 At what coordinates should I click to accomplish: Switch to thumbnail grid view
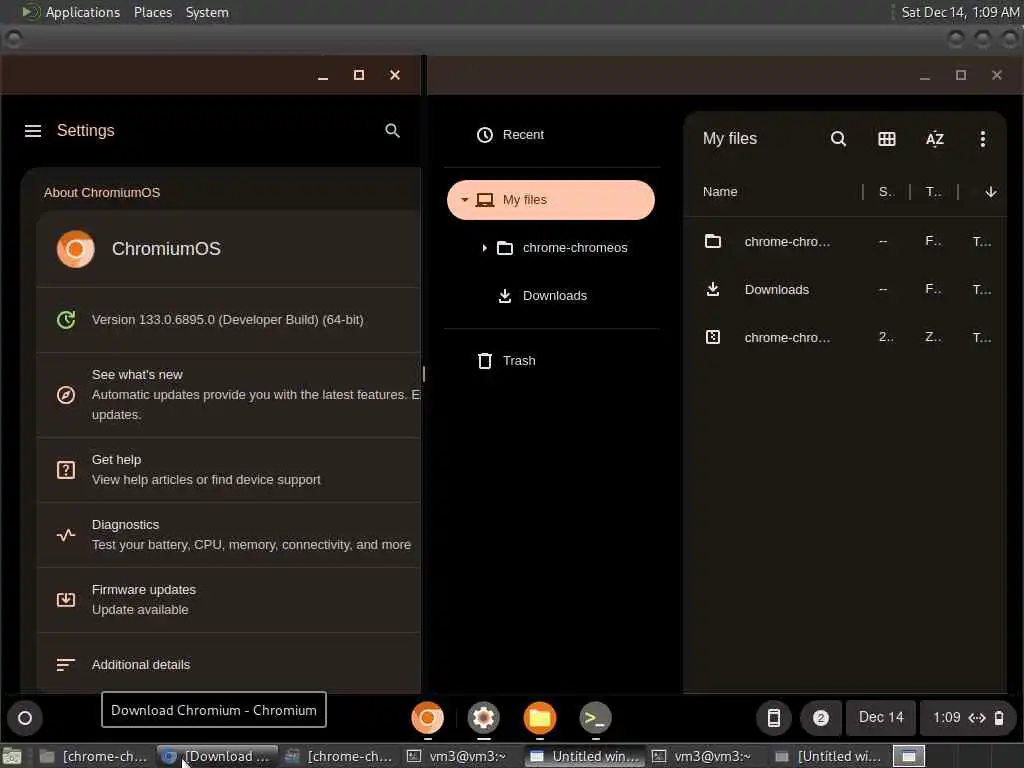(886, 138)
